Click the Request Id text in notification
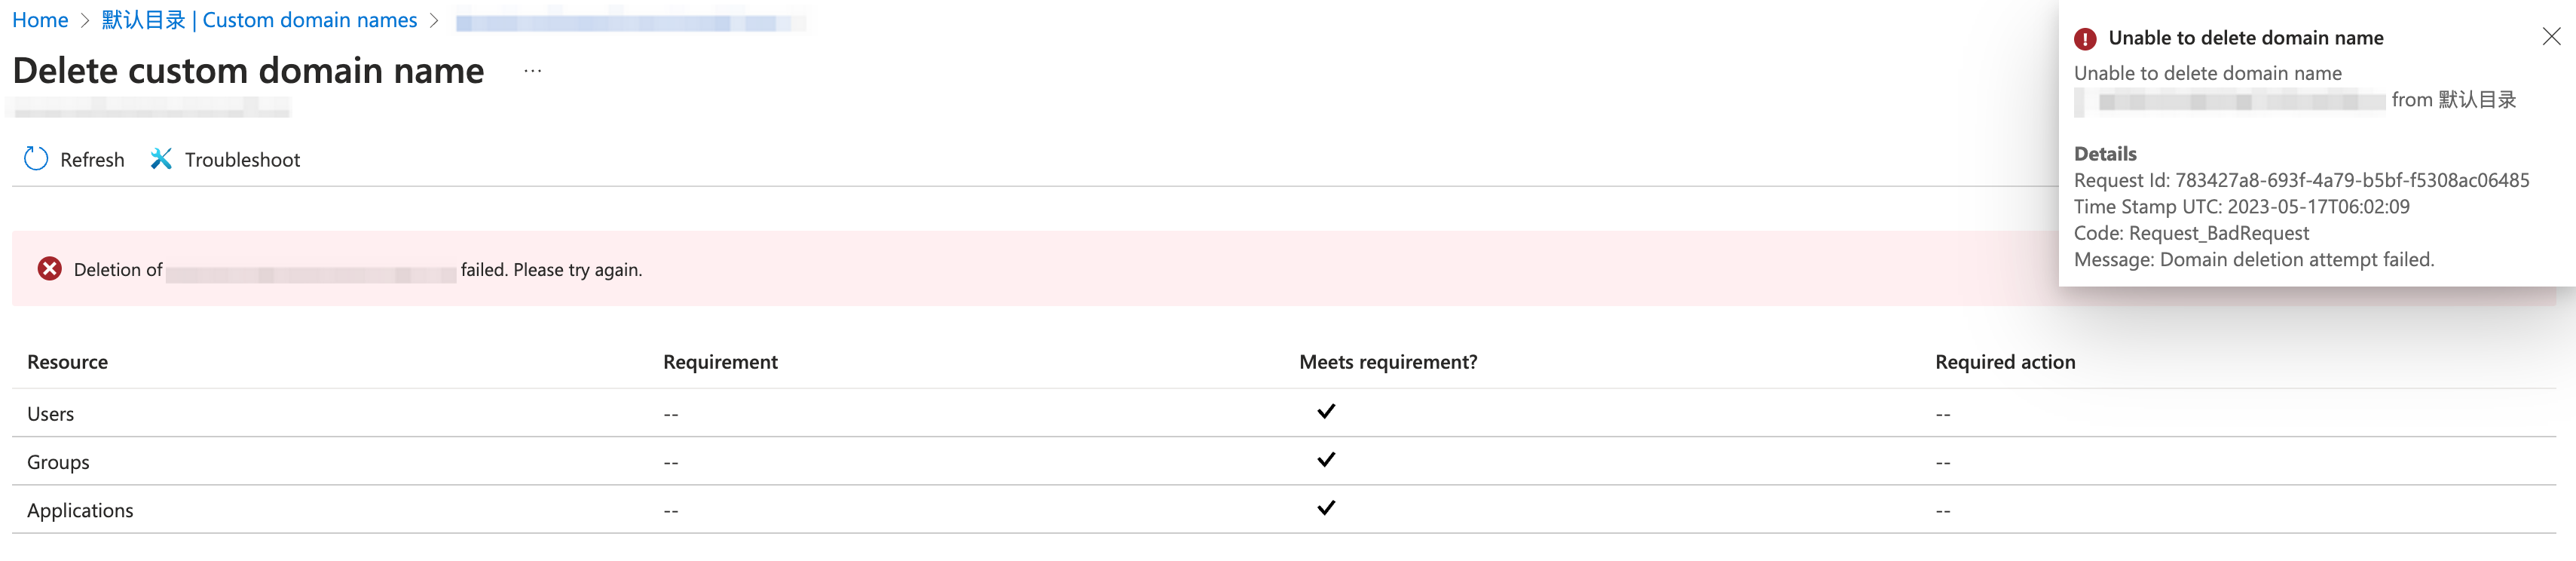 (2301, 180)
